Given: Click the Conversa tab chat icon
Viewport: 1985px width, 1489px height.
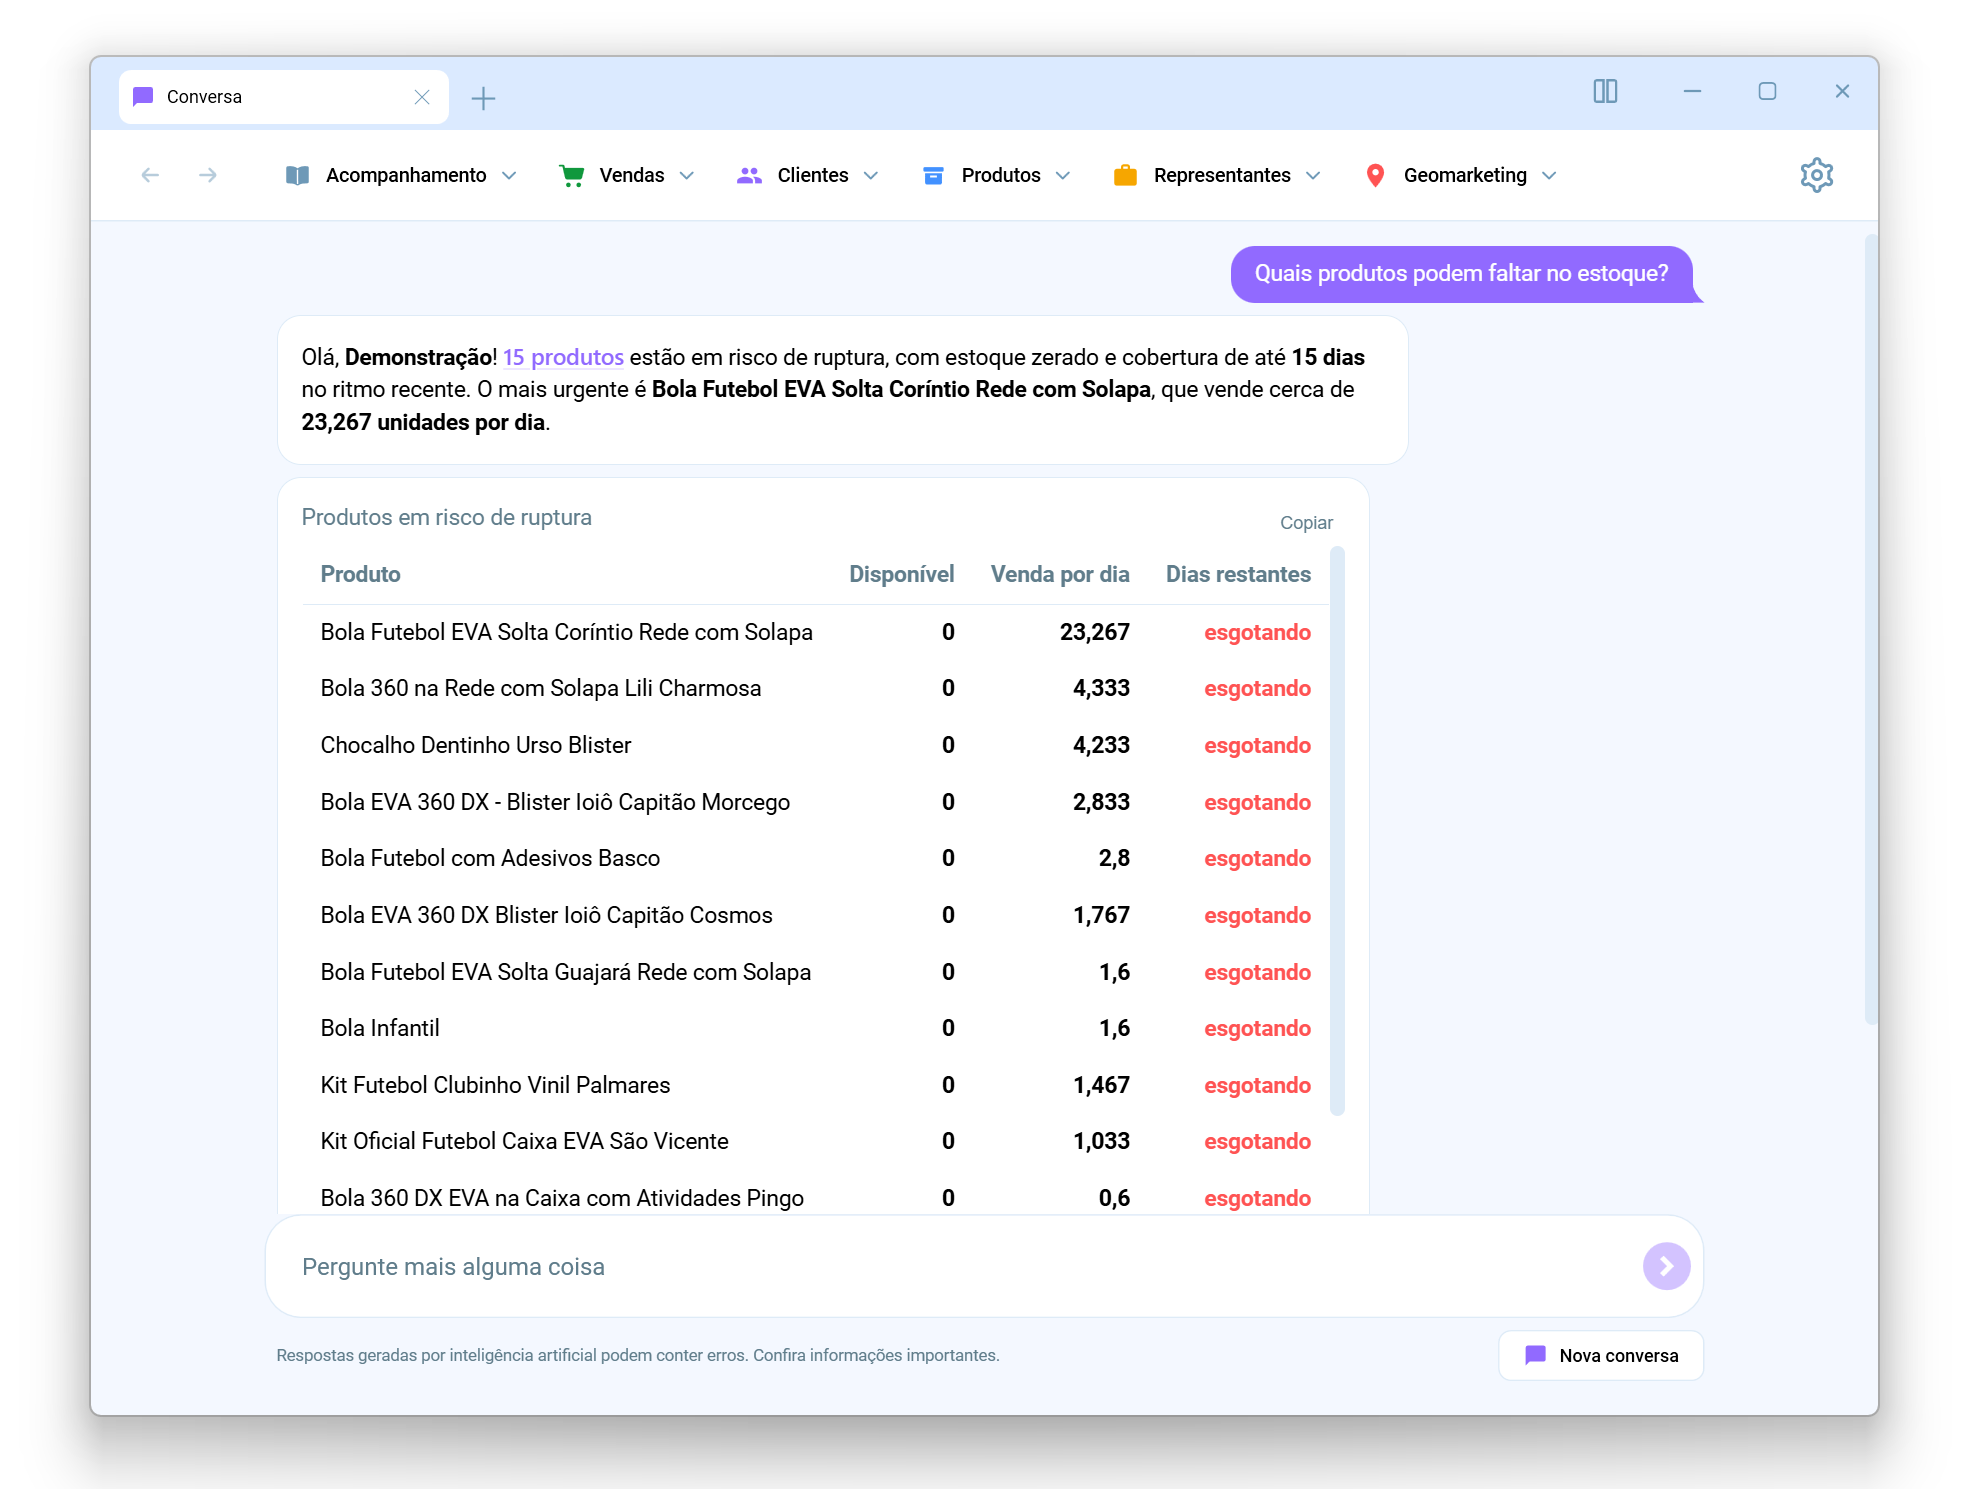Looking at the screenshot, I should coord(143,96).
